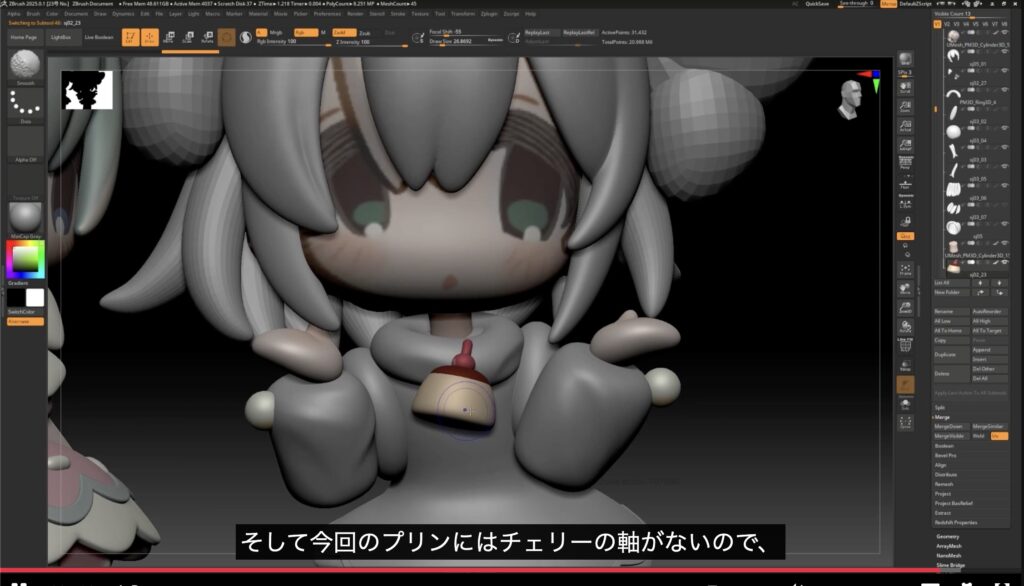Expand the Project BasRelief section
Screen dimensions: 1024x586
(x=953, y=503)
